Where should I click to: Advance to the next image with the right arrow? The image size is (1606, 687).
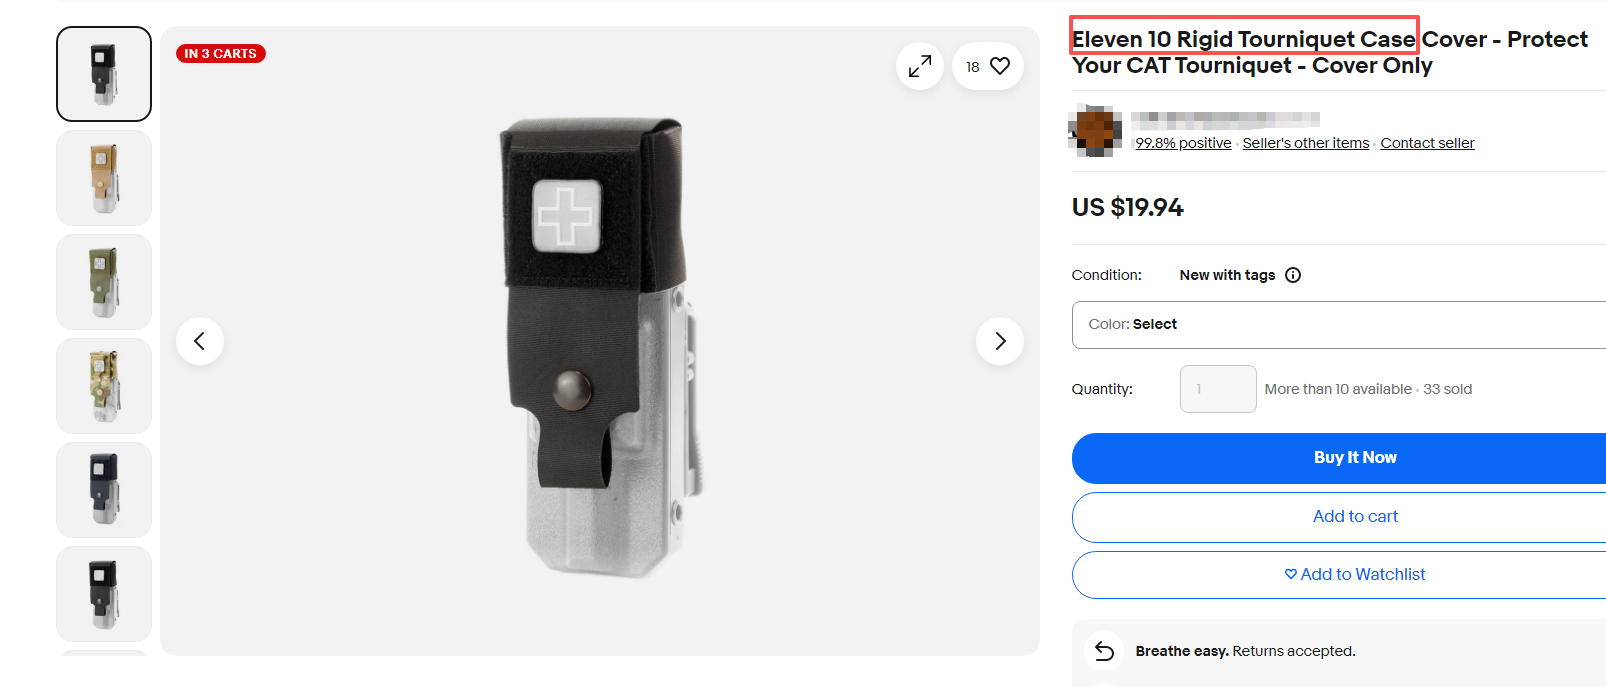pos(1000,341)
